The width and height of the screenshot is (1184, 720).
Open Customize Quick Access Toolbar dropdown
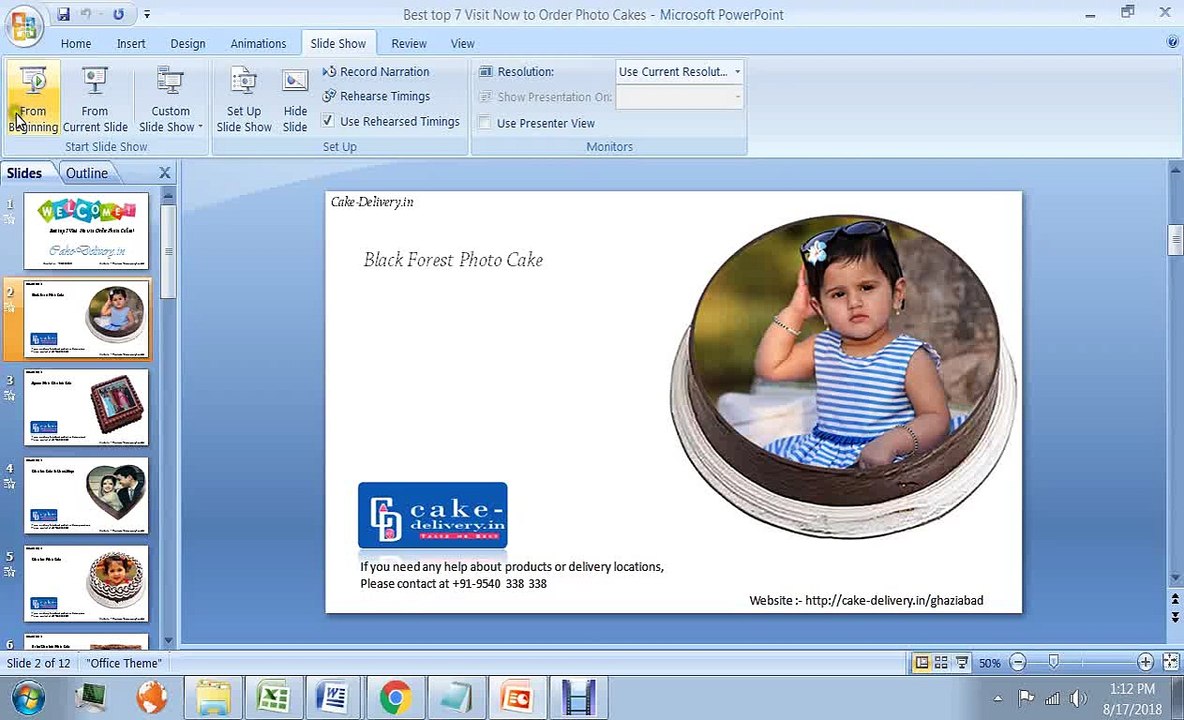point(147,14)
